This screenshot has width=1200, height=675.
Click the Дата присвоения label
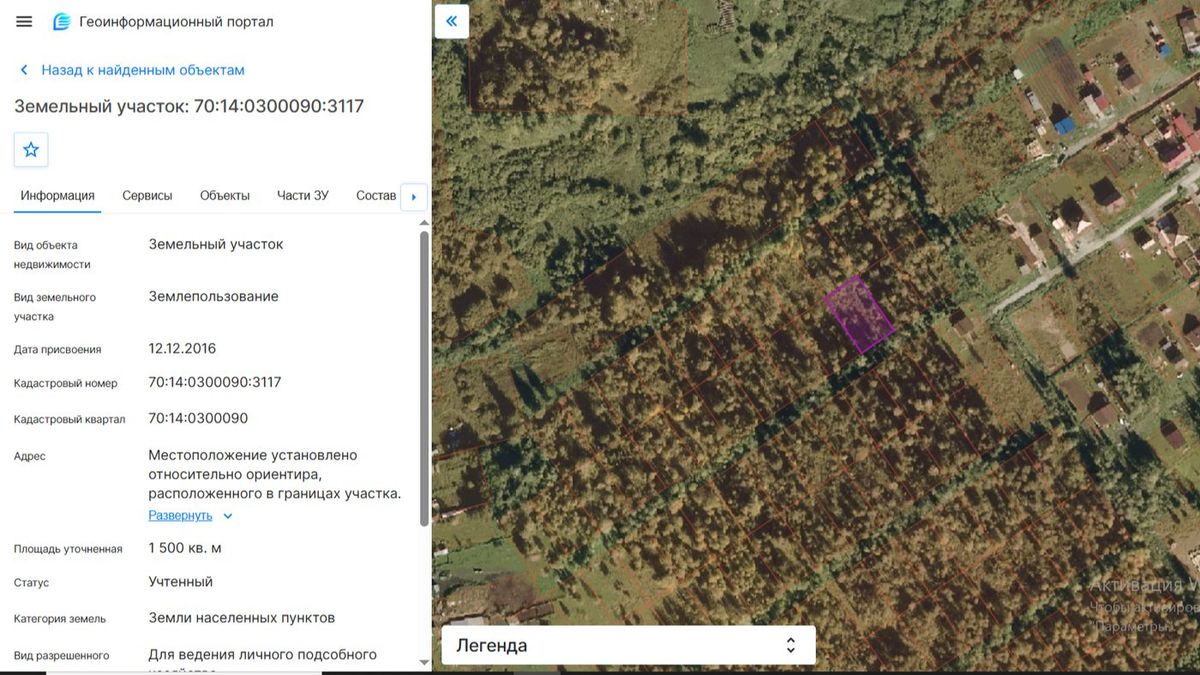[58, 350]
